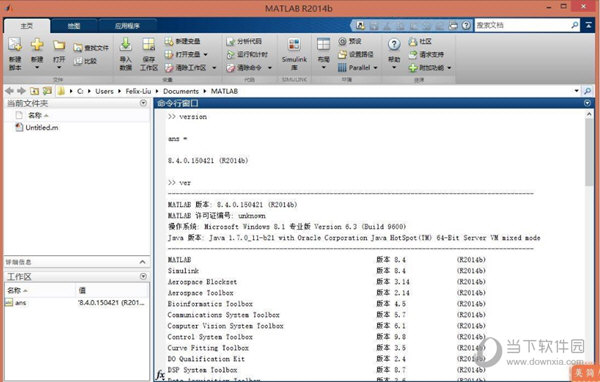
Task: Expand the arrow next to 附加功能
Action: pos(449,68)
